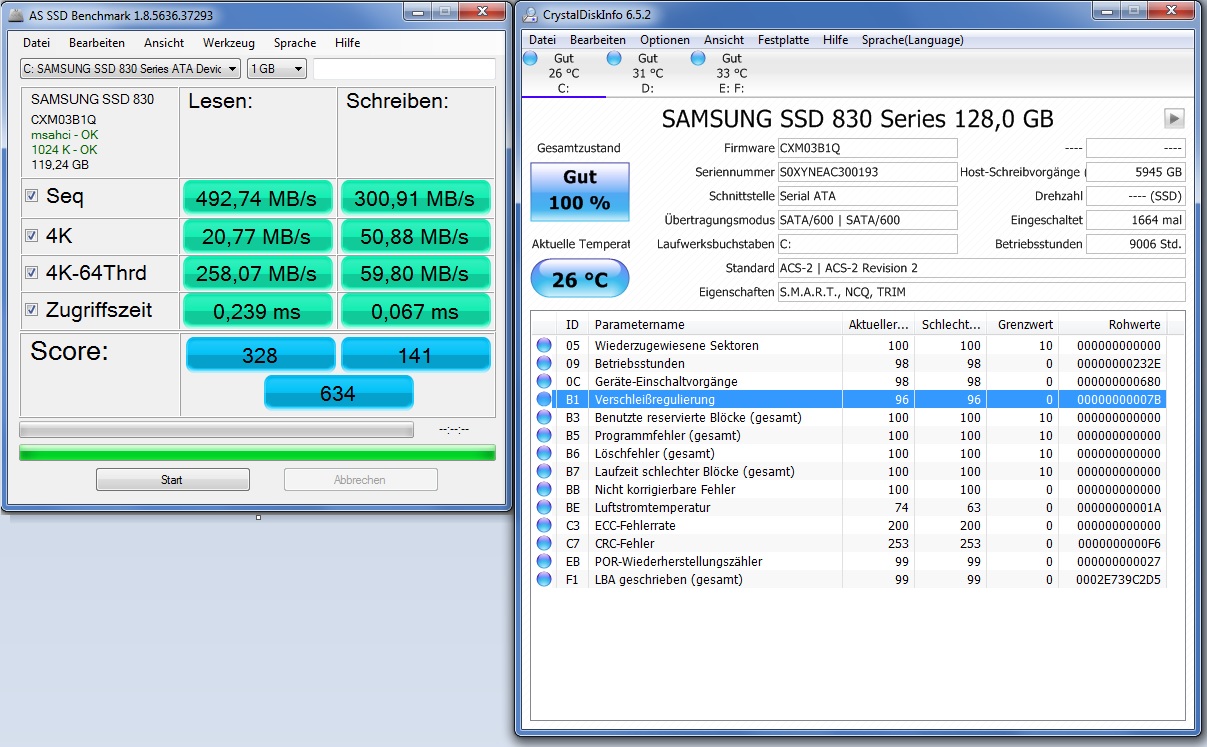1207x747 pixels.
Task: Click the status orb for LBA geschrieben
Action: click(544, 579)
